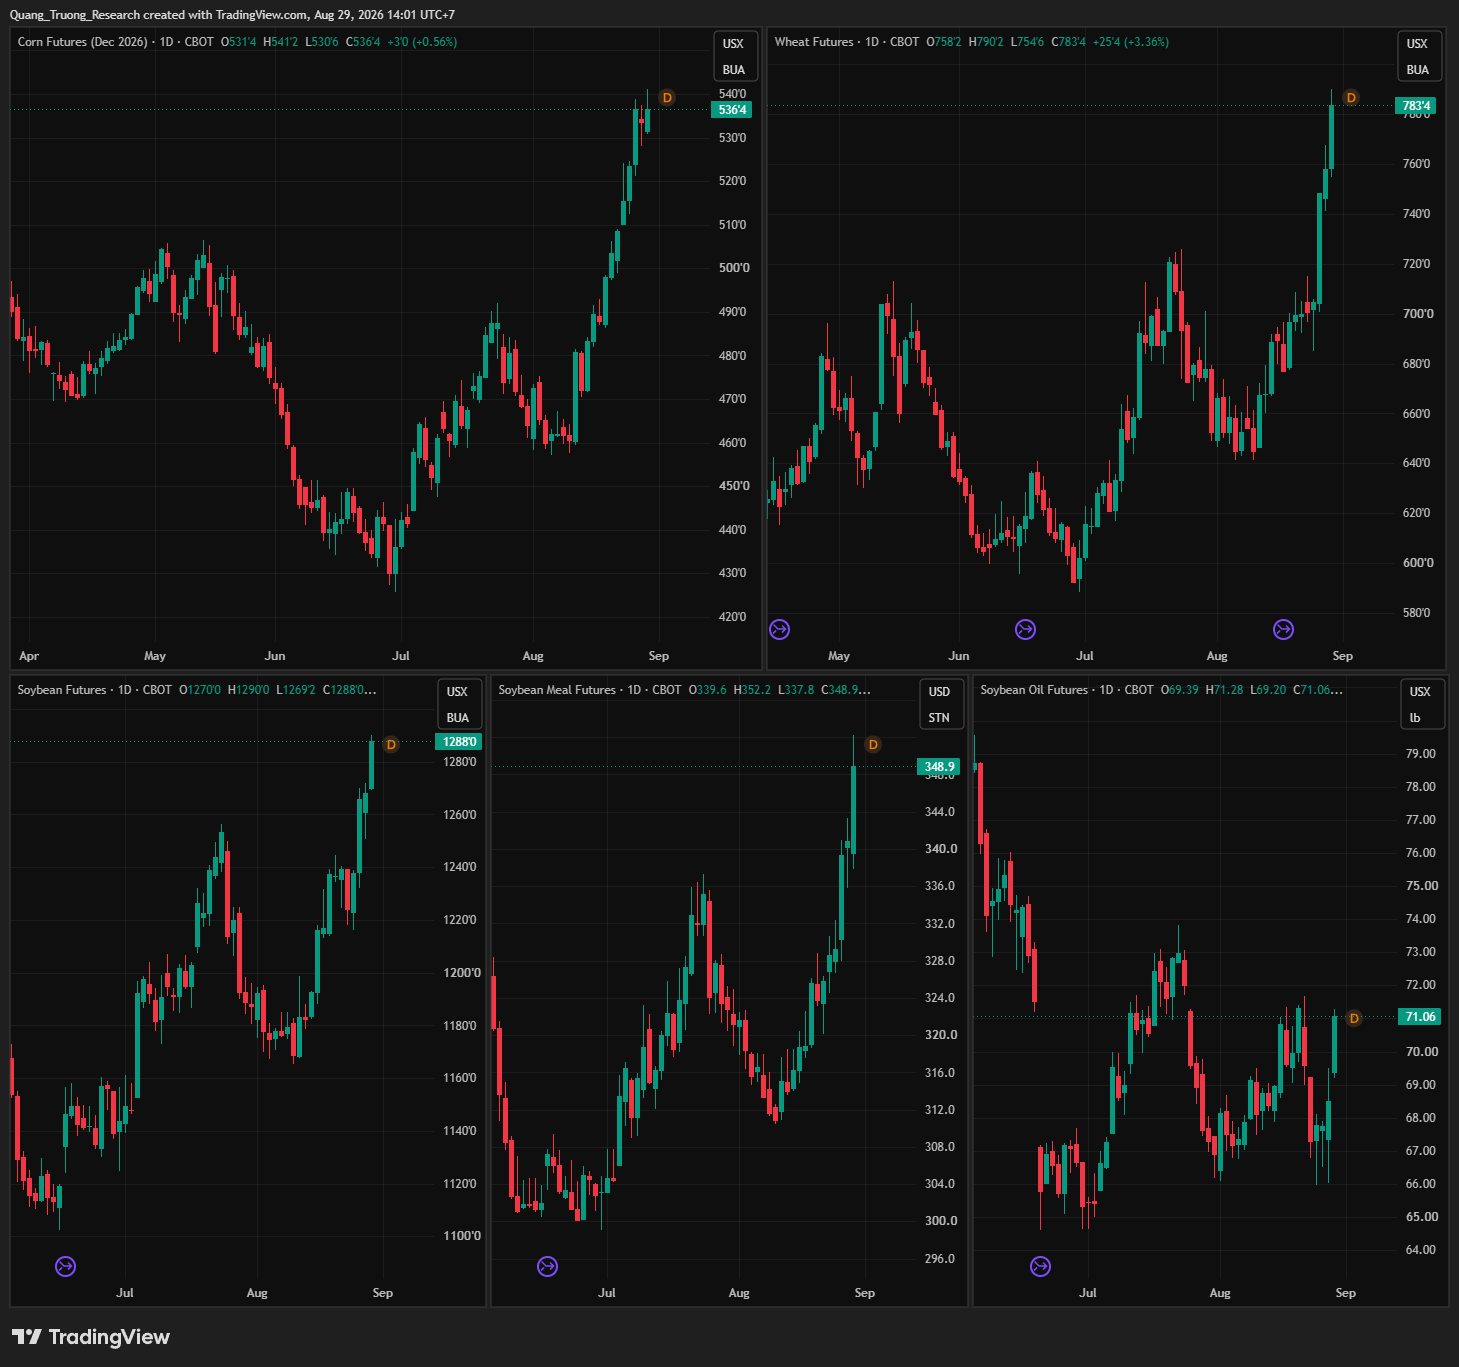Click Wheat chart's purple rollover icon before May

780,629
